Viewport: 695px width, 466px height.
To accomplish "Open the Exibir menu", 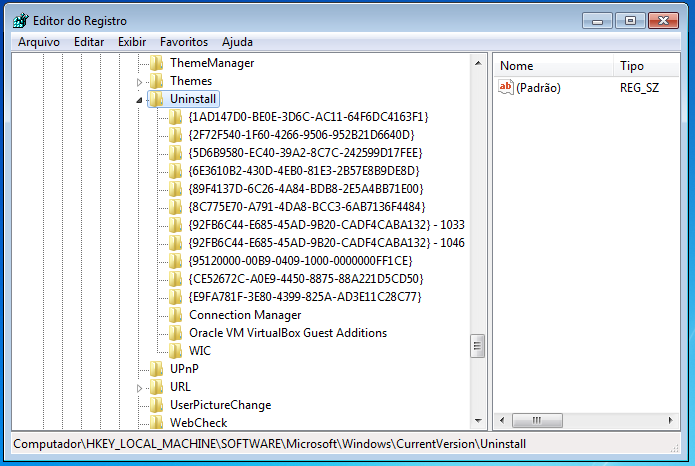I will [x=132, y=42].
